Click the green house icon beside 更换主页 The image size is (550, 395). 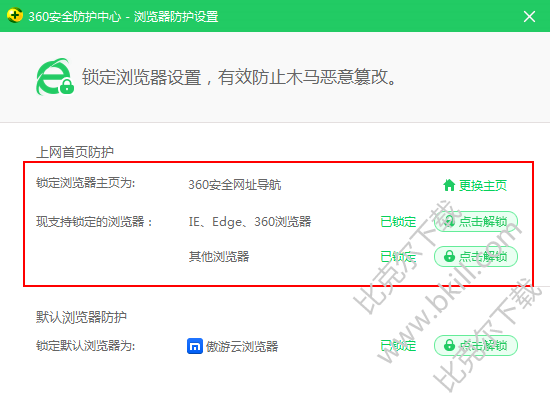449,185
